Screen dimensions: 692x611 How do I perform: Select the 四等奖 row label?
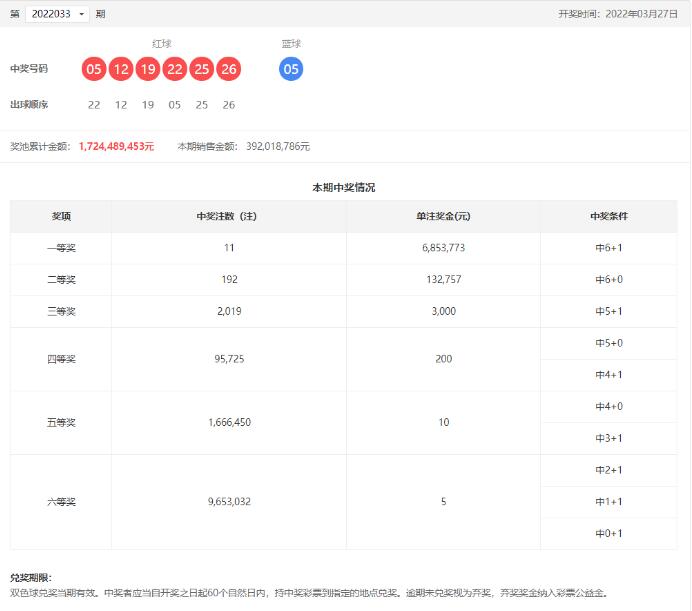click(61, 359)
